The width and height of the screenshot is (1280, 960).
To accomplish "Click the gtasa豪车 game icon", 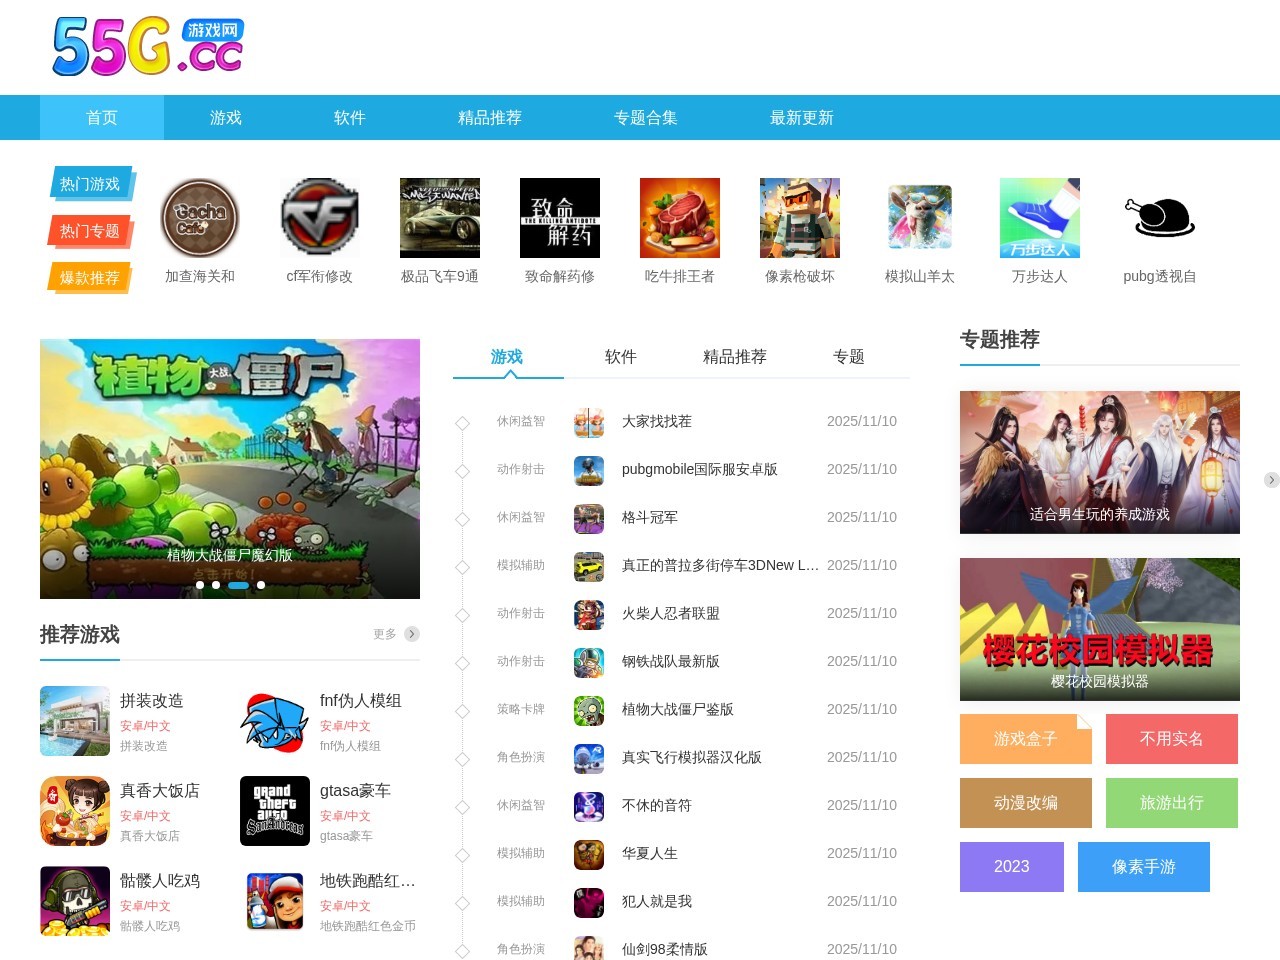I will 275,811.
